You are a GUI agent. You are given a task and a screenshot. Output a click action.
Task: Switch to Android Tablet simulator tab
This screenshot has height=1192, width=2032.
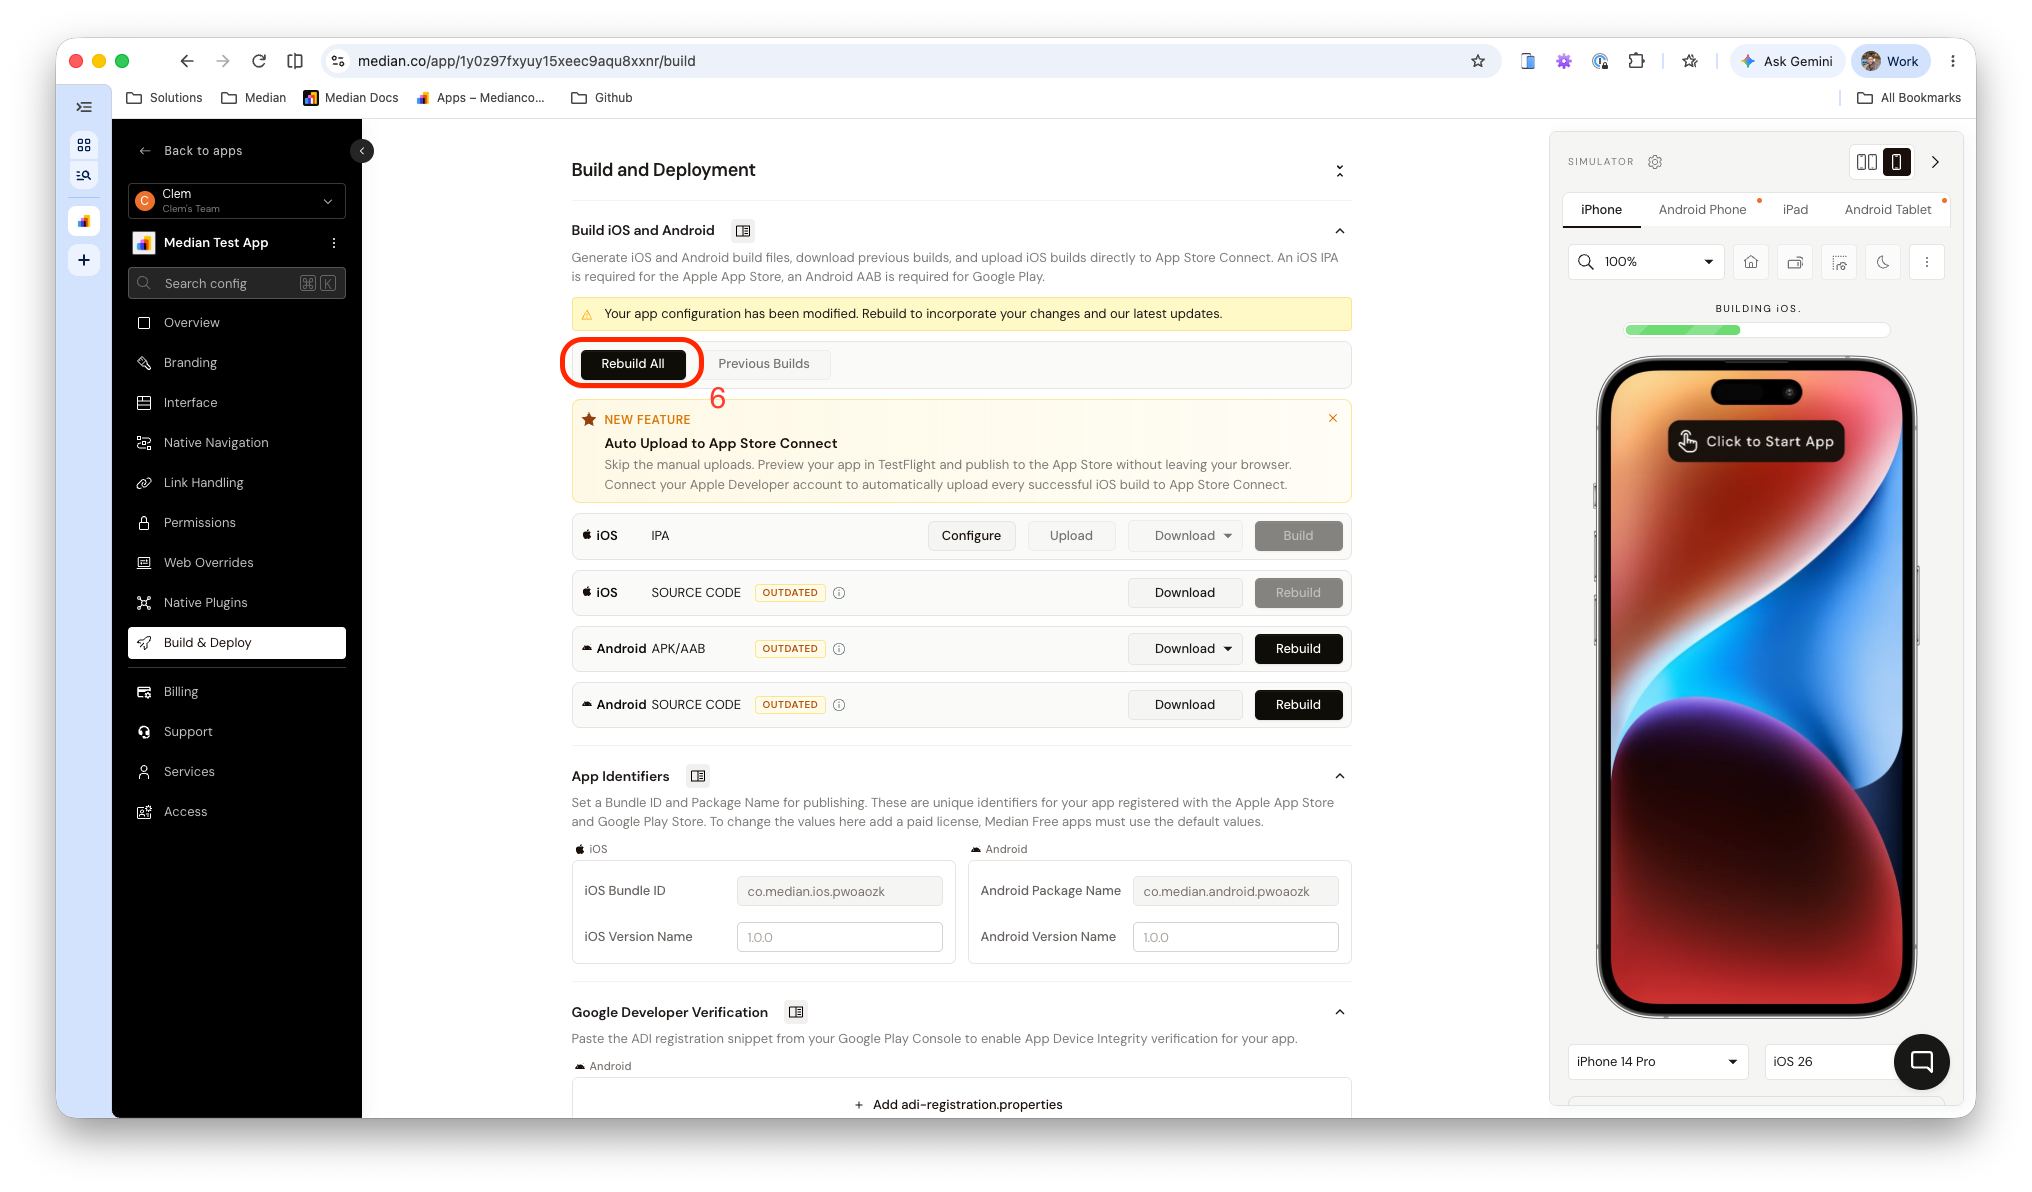(x=1888, y=210)
